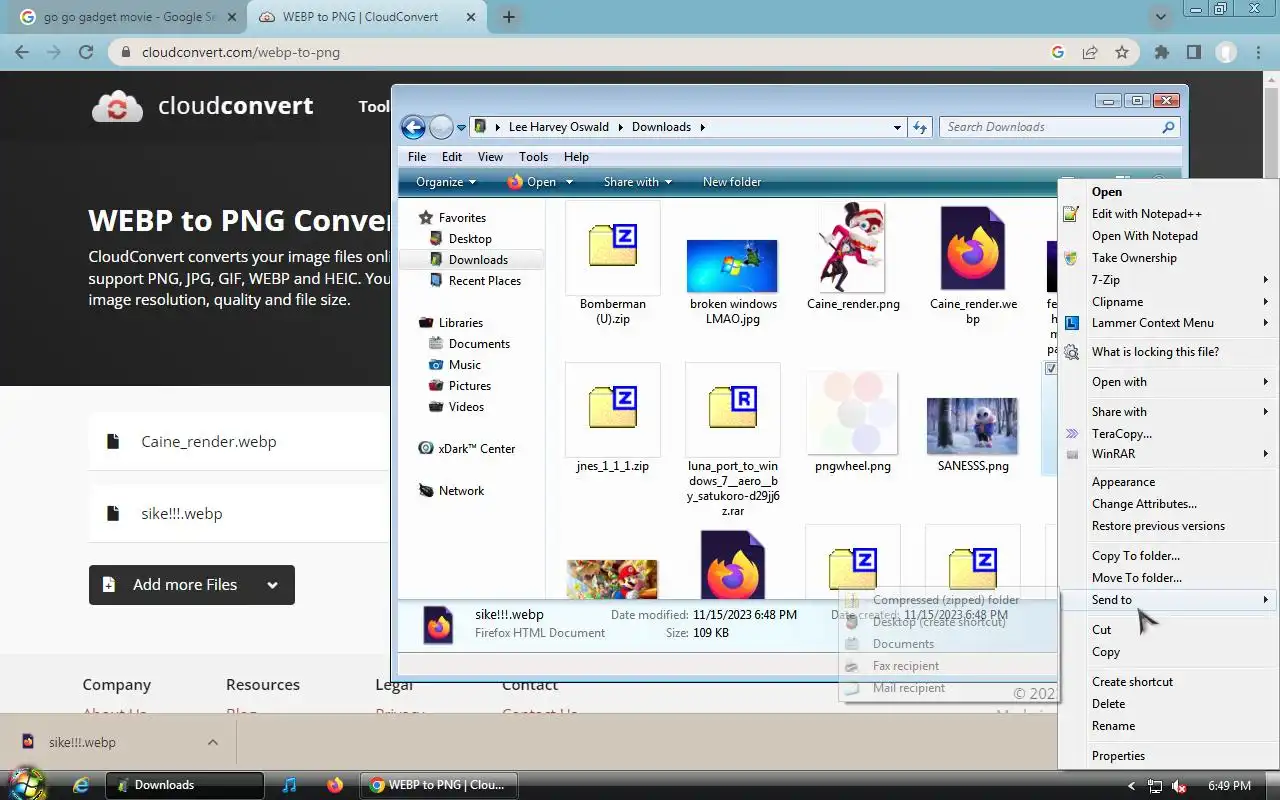
Task: Select the luna_port_to_windows_7 rar archive icon
Action: 733,409
